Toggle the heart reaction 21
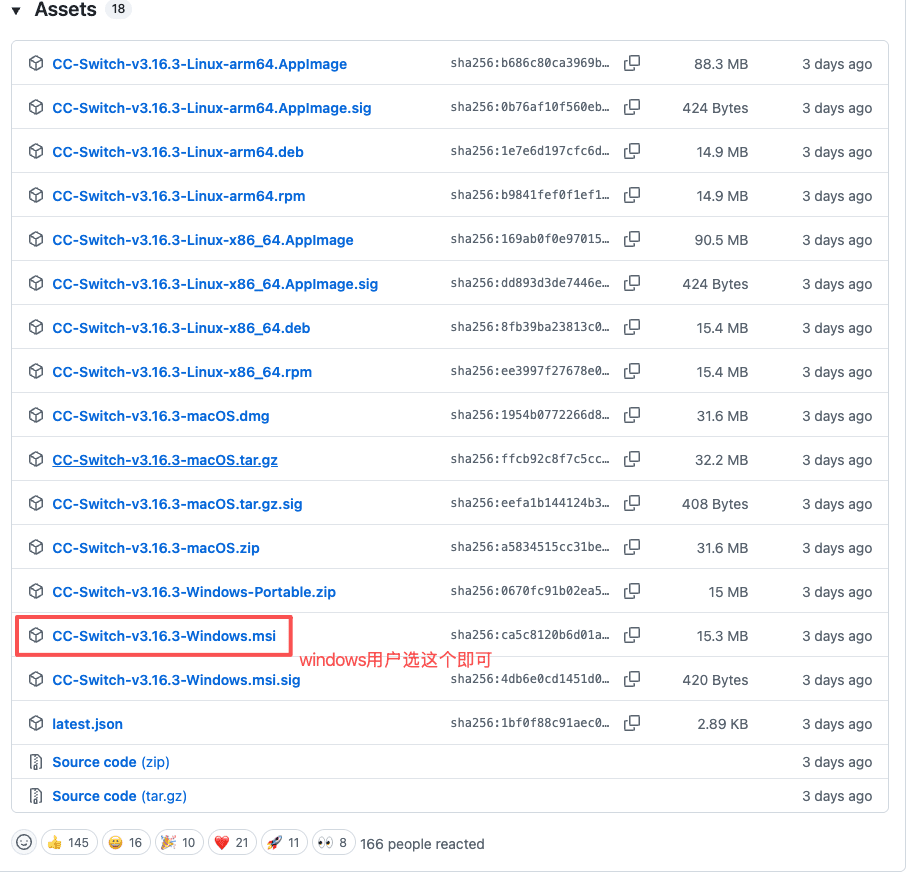 pyautogui.click(x=232, y=843)
